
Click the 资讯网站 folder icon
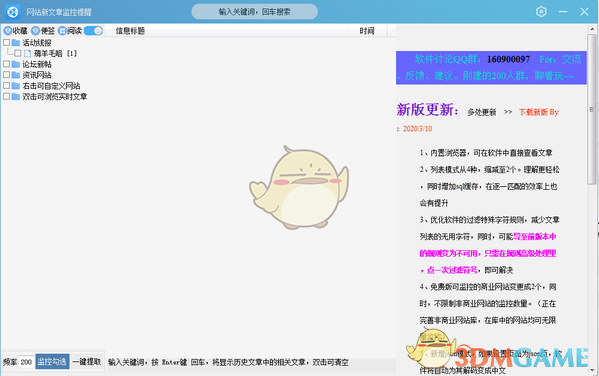coord(16,75)
